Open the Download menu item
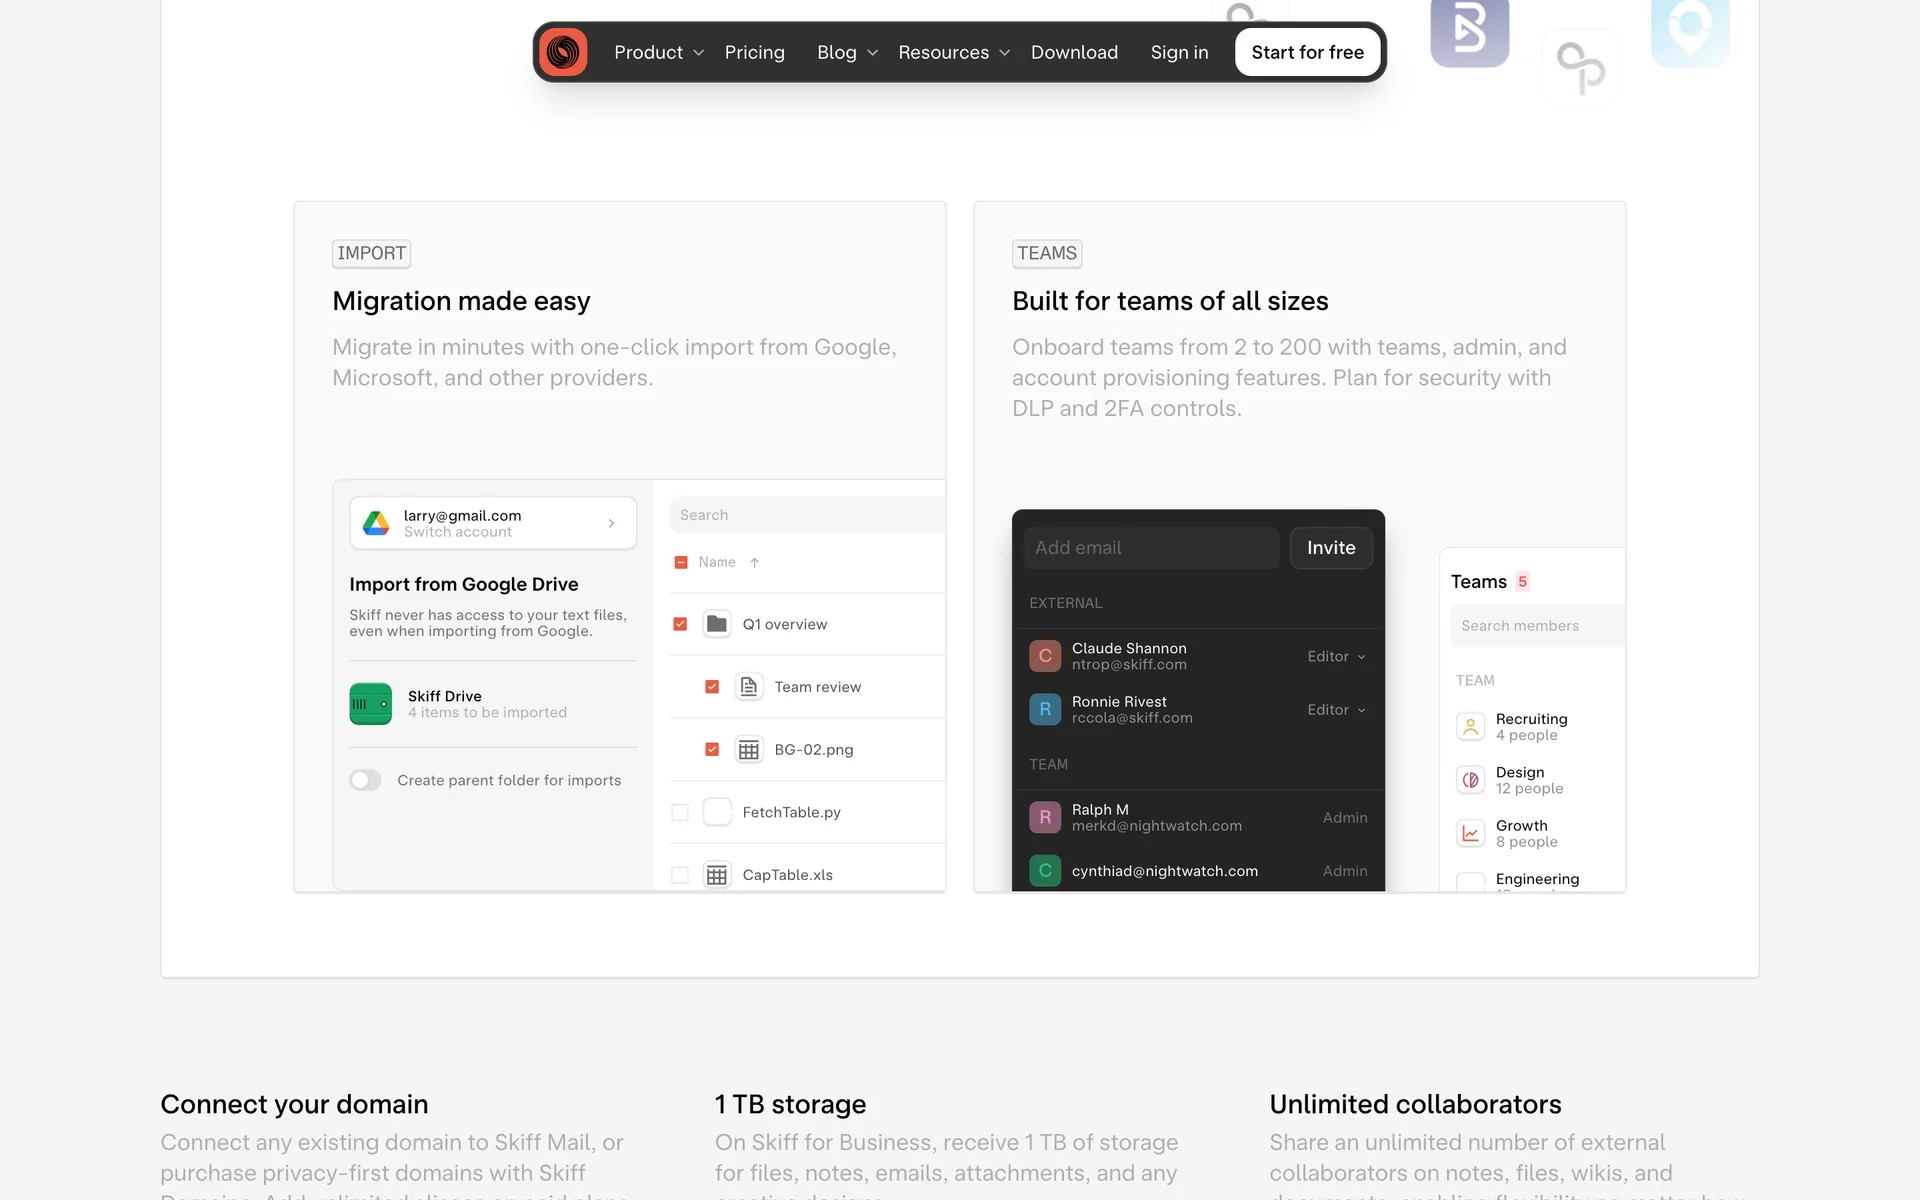Viewport: 1920px width, 1200px height. tap(1074, 52)
